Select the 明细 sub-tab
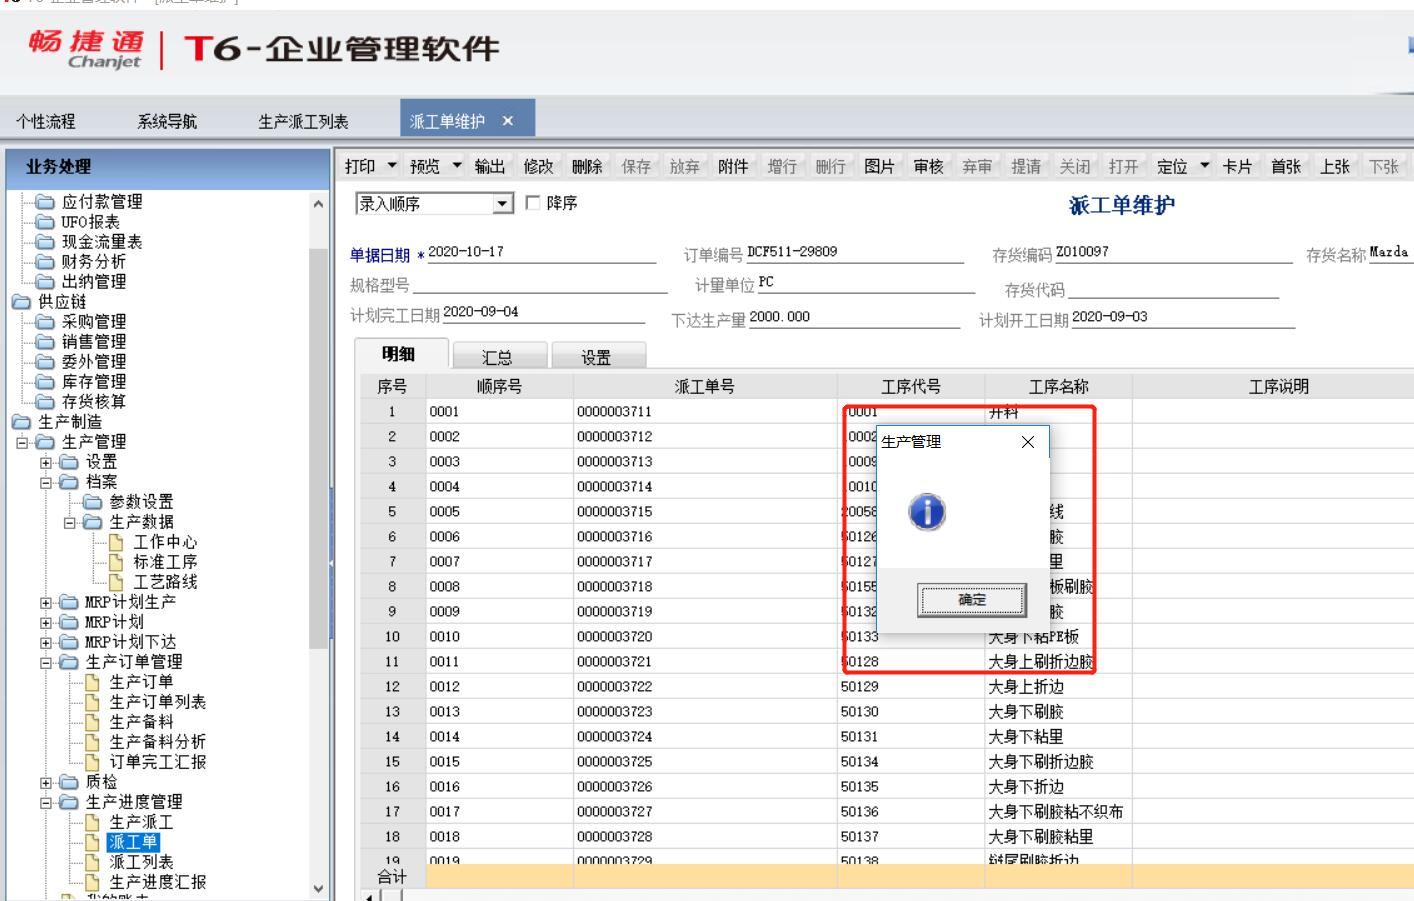Viewport: 1414px width, 901px height. [399, 354]
